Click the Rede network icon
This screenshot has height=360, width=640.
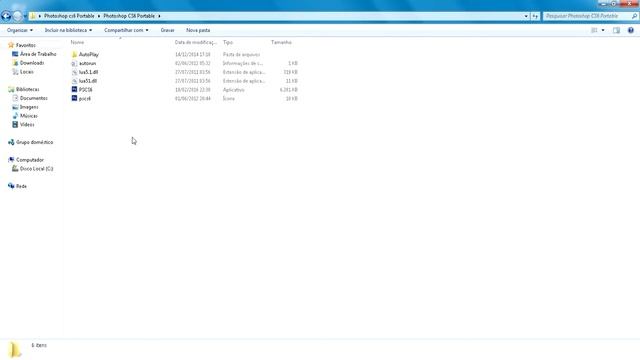pos(11,186)
